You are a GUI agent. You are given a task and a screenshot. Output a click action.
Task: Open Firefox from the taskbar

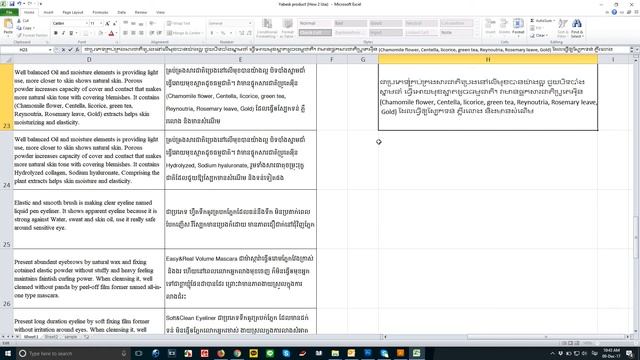221,353
